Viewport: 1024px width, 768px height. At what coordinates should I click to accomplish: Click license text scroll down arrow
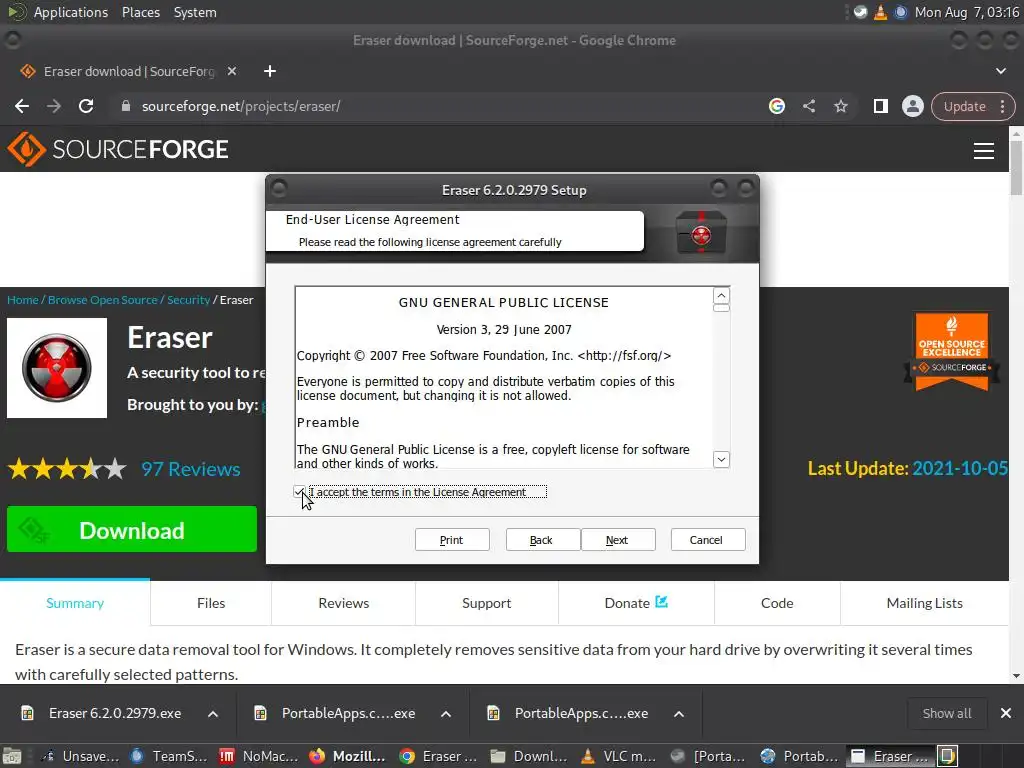(x=721, y=460)
